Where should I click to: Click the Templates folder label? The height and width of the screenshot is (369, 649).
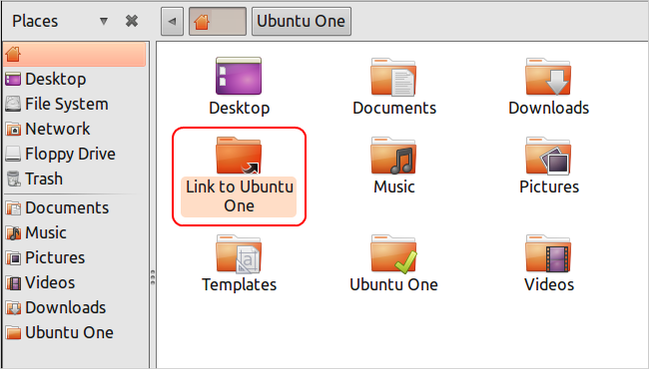point(239,285)
